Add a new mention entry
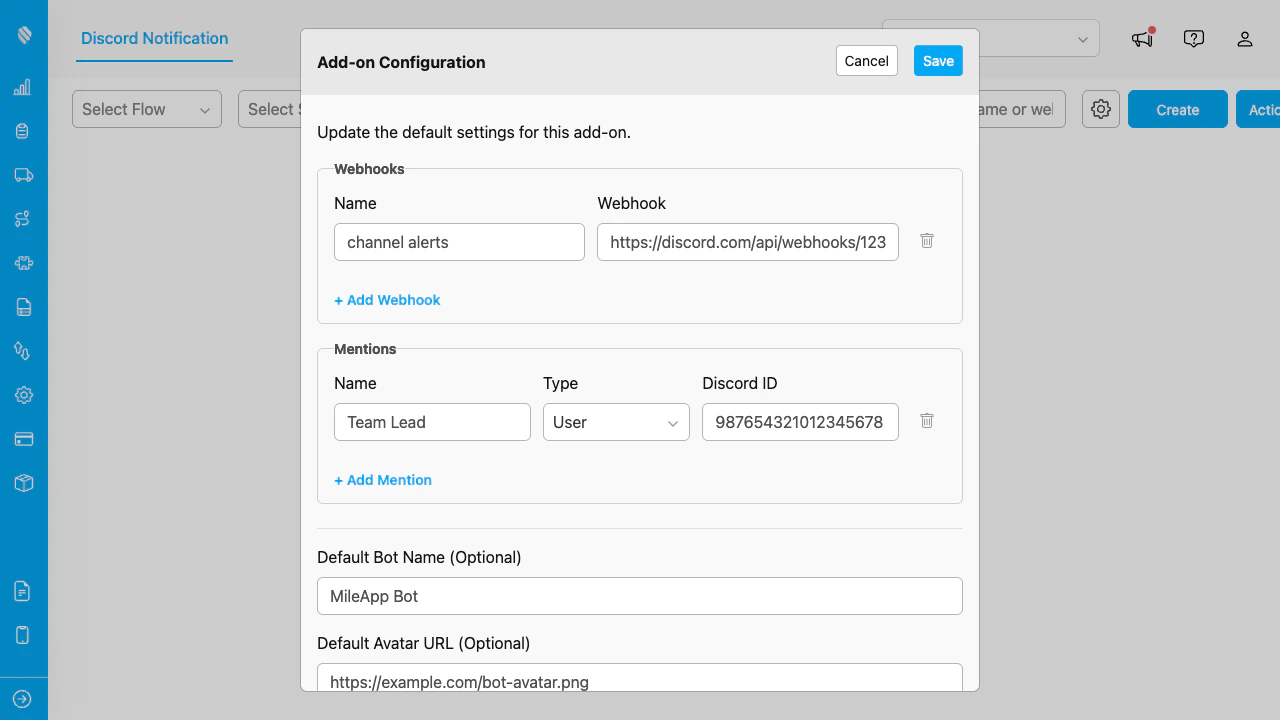Image resolution: width=1280 pixels, height=720 pixels. tap(382, 480)
